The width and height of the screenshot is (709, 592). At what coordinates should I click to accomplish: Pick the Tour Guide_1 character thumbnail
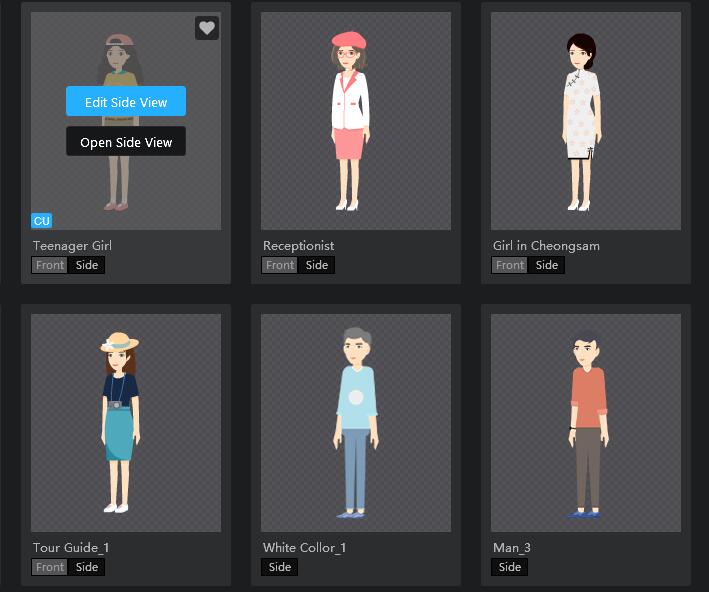pyautogui.click(x=126, y=423)
